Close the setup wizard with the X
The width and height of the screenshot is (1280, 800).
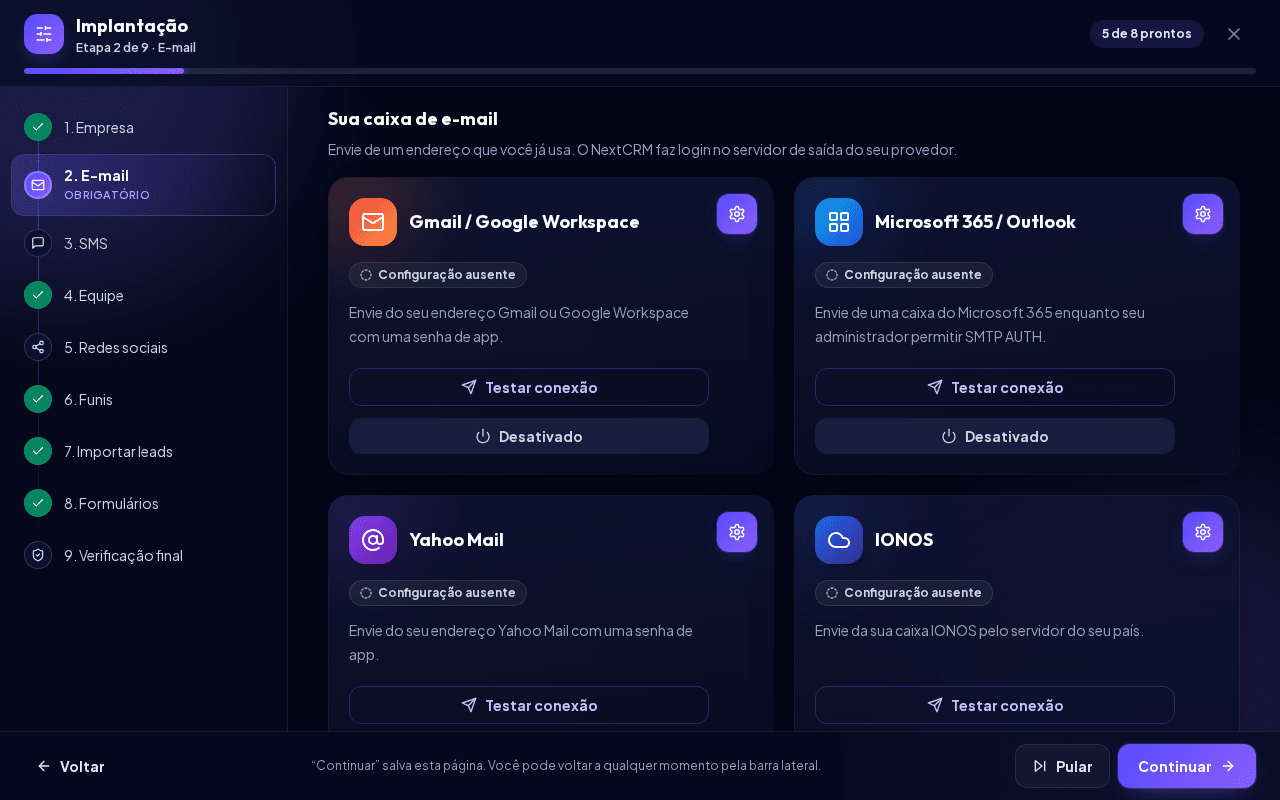pyautogui.click(x=1234, y=34)
